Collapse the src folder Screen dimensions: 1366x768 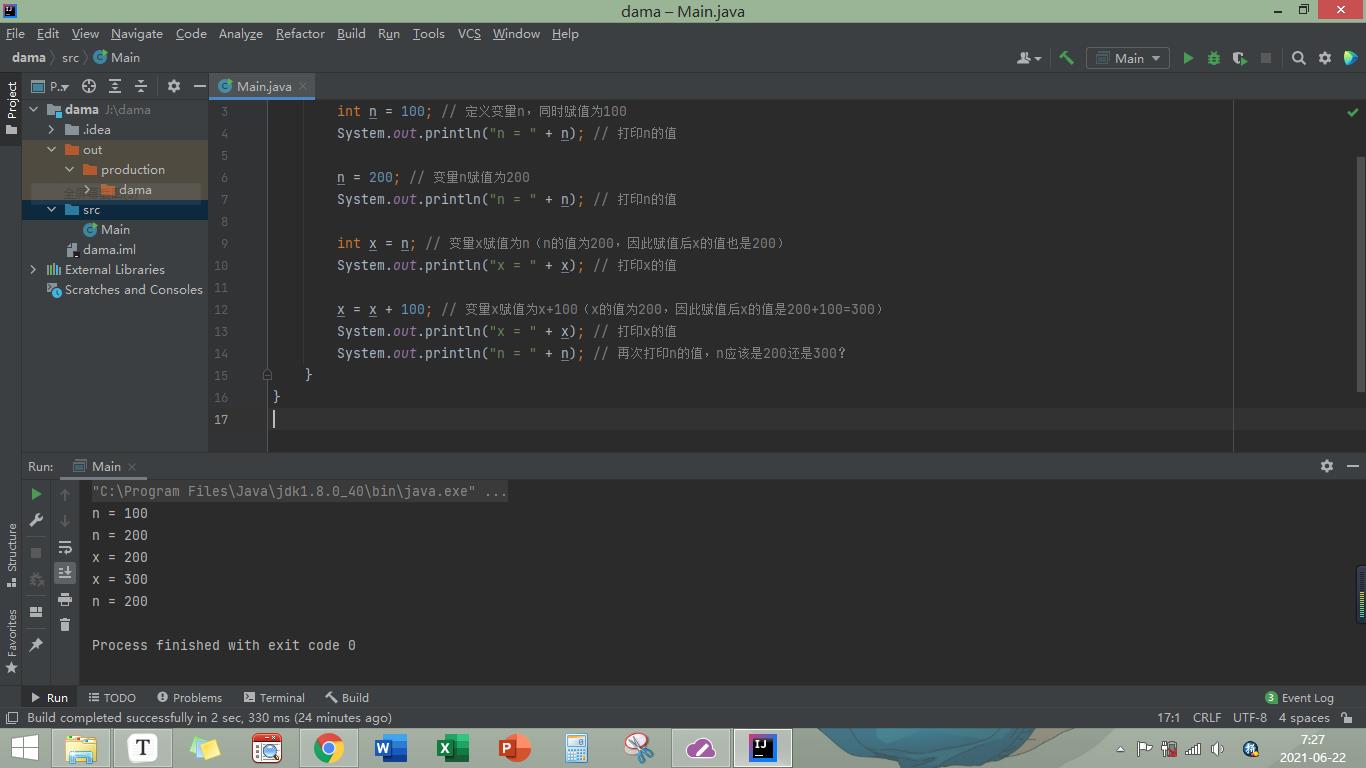click(x=51, y=210)
